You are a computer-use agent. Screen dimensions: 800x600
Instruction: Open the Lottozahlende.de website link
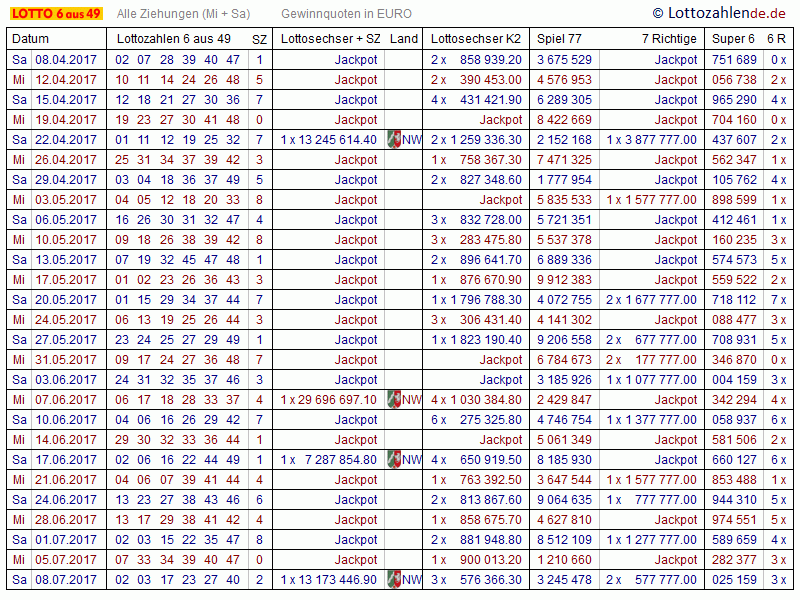click(x=720, y=13)
